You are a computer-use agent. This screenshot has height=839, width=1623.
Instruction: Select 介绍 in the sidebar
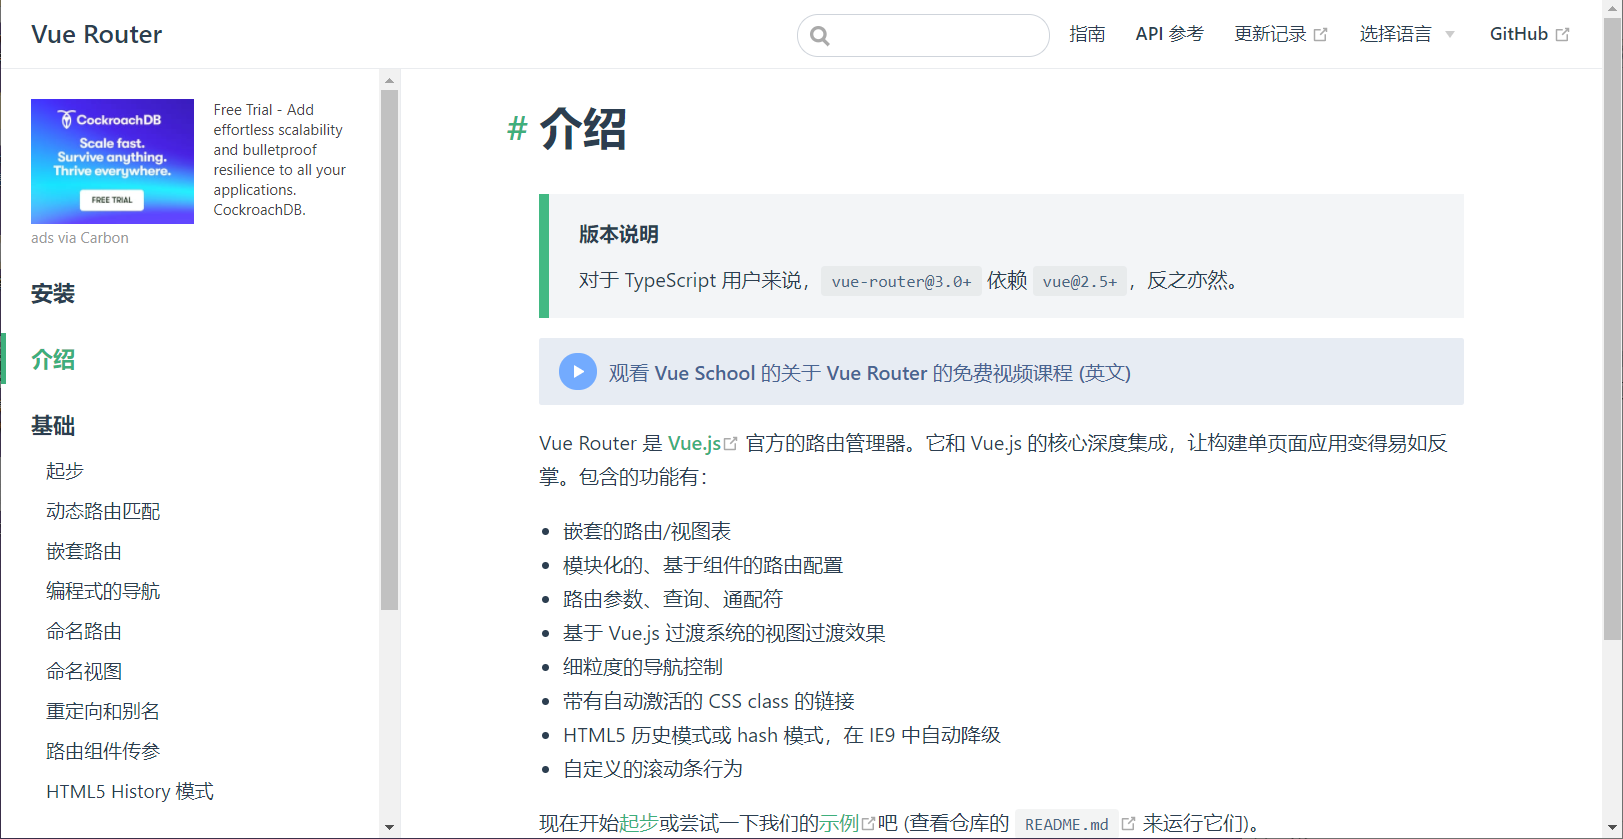tap(53, 360)
